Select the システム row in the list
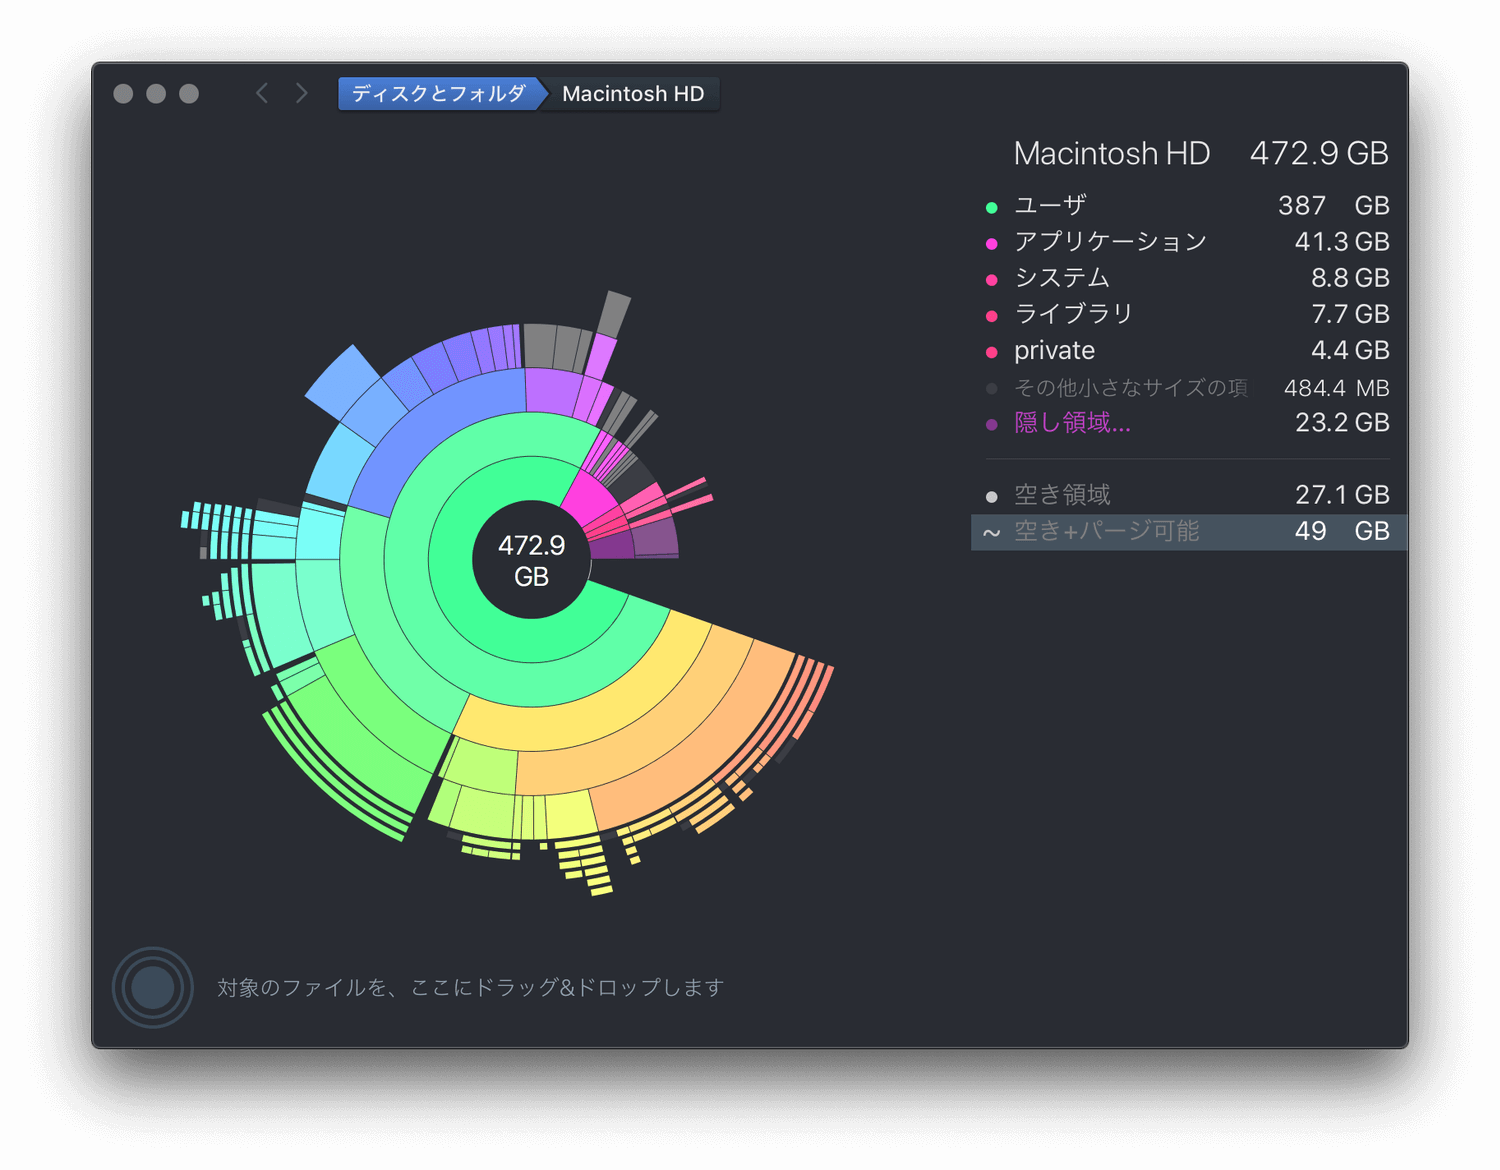This screenshot has width=1500, height=1170. point(1189,278)
